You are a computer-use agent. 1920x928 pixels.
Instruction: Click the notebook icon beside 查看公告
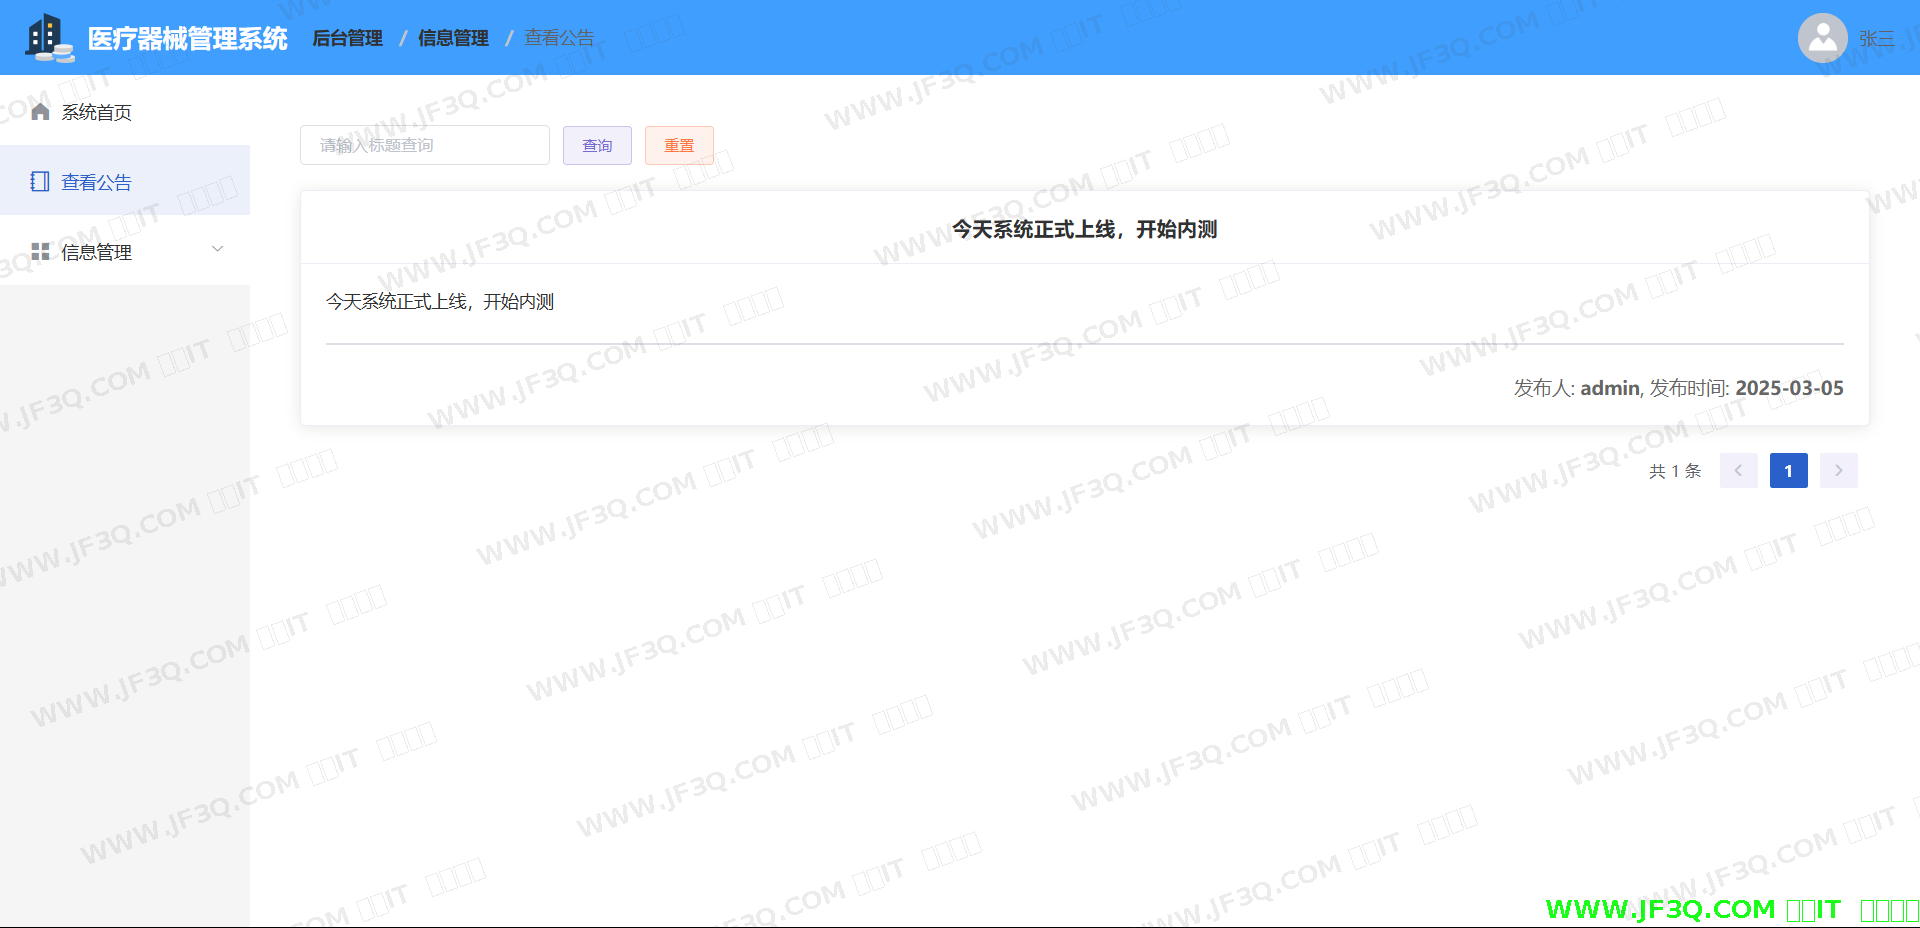click(40, 181)
